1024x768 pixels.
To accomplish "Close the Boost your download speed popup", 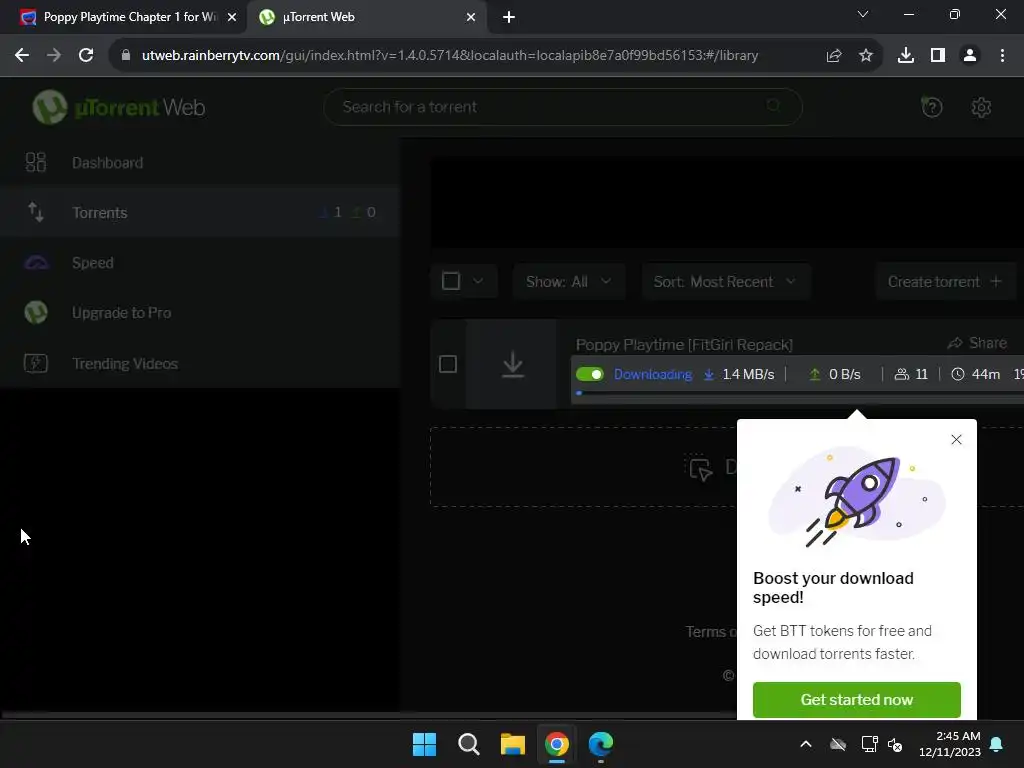I will tap(956, 440).
